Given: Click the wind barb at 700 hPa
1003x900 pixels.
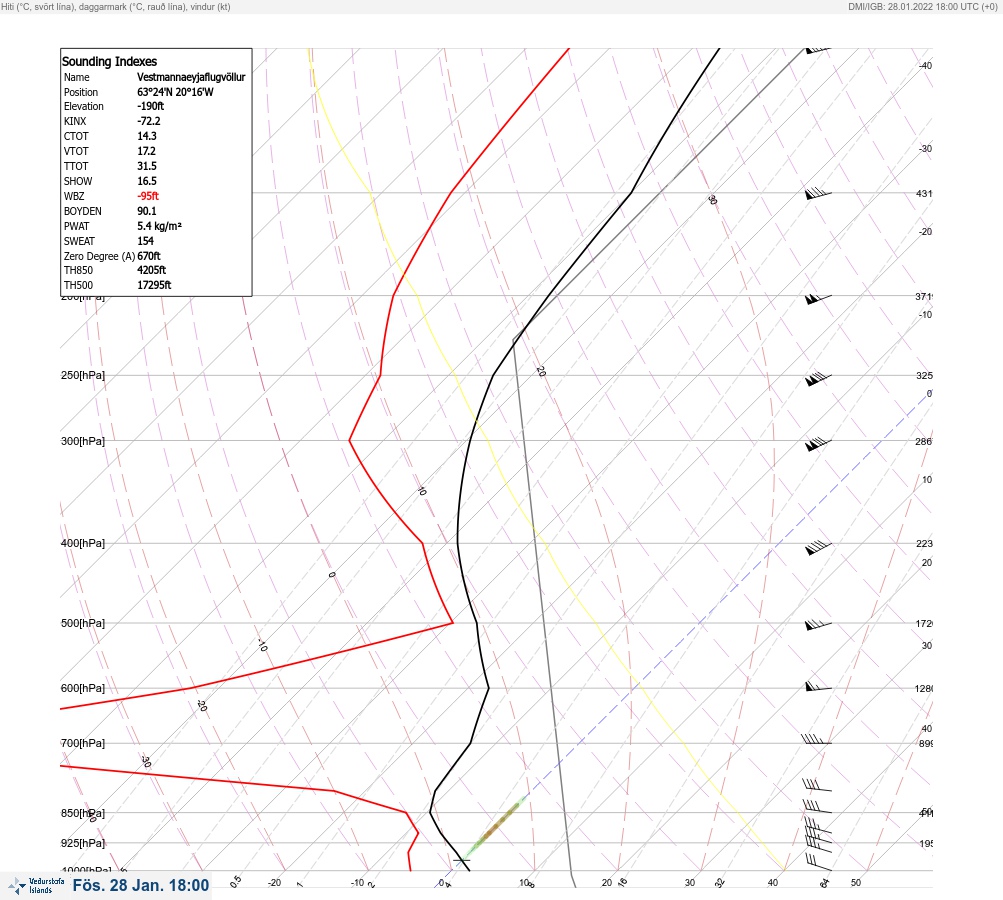Looking at the screenshot, I should click(816, 739).
